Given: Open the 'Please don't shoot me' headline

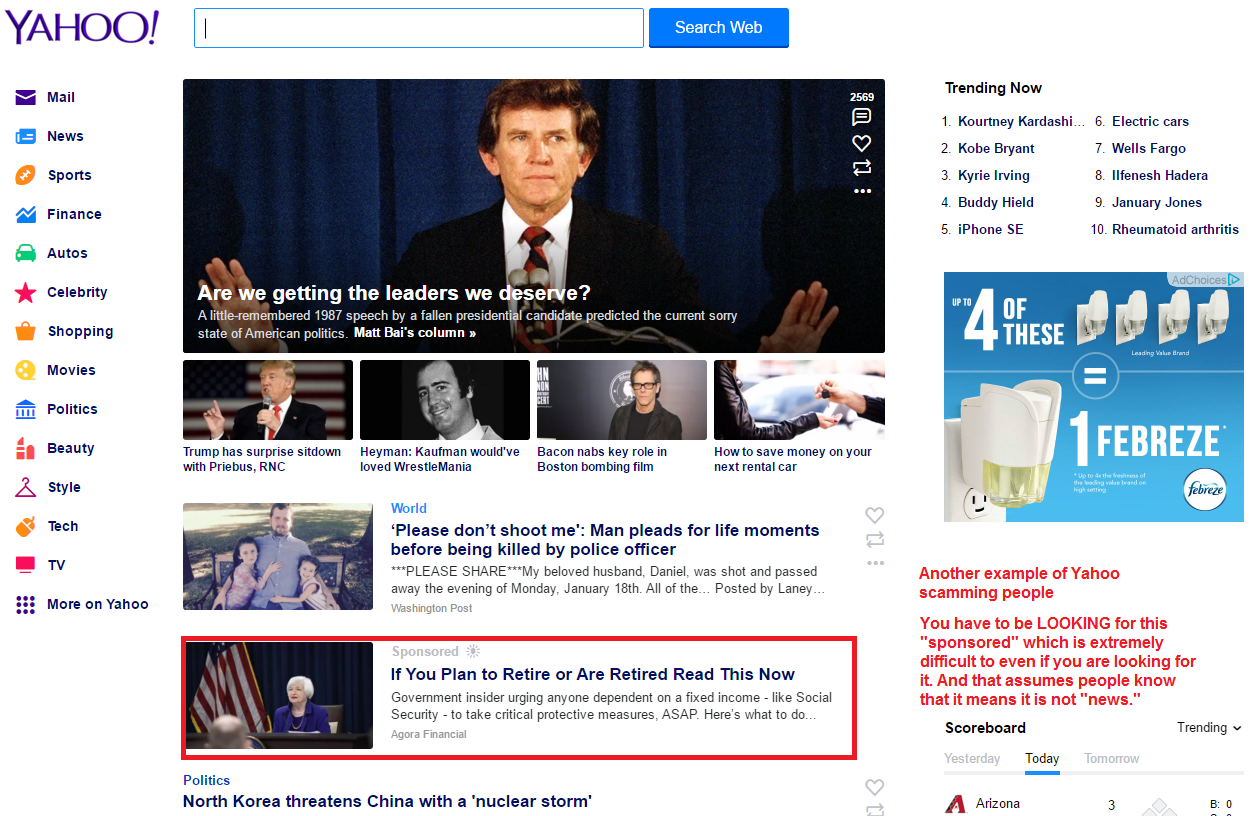Looking at the screenshot, I should click(x=605, y=540).
